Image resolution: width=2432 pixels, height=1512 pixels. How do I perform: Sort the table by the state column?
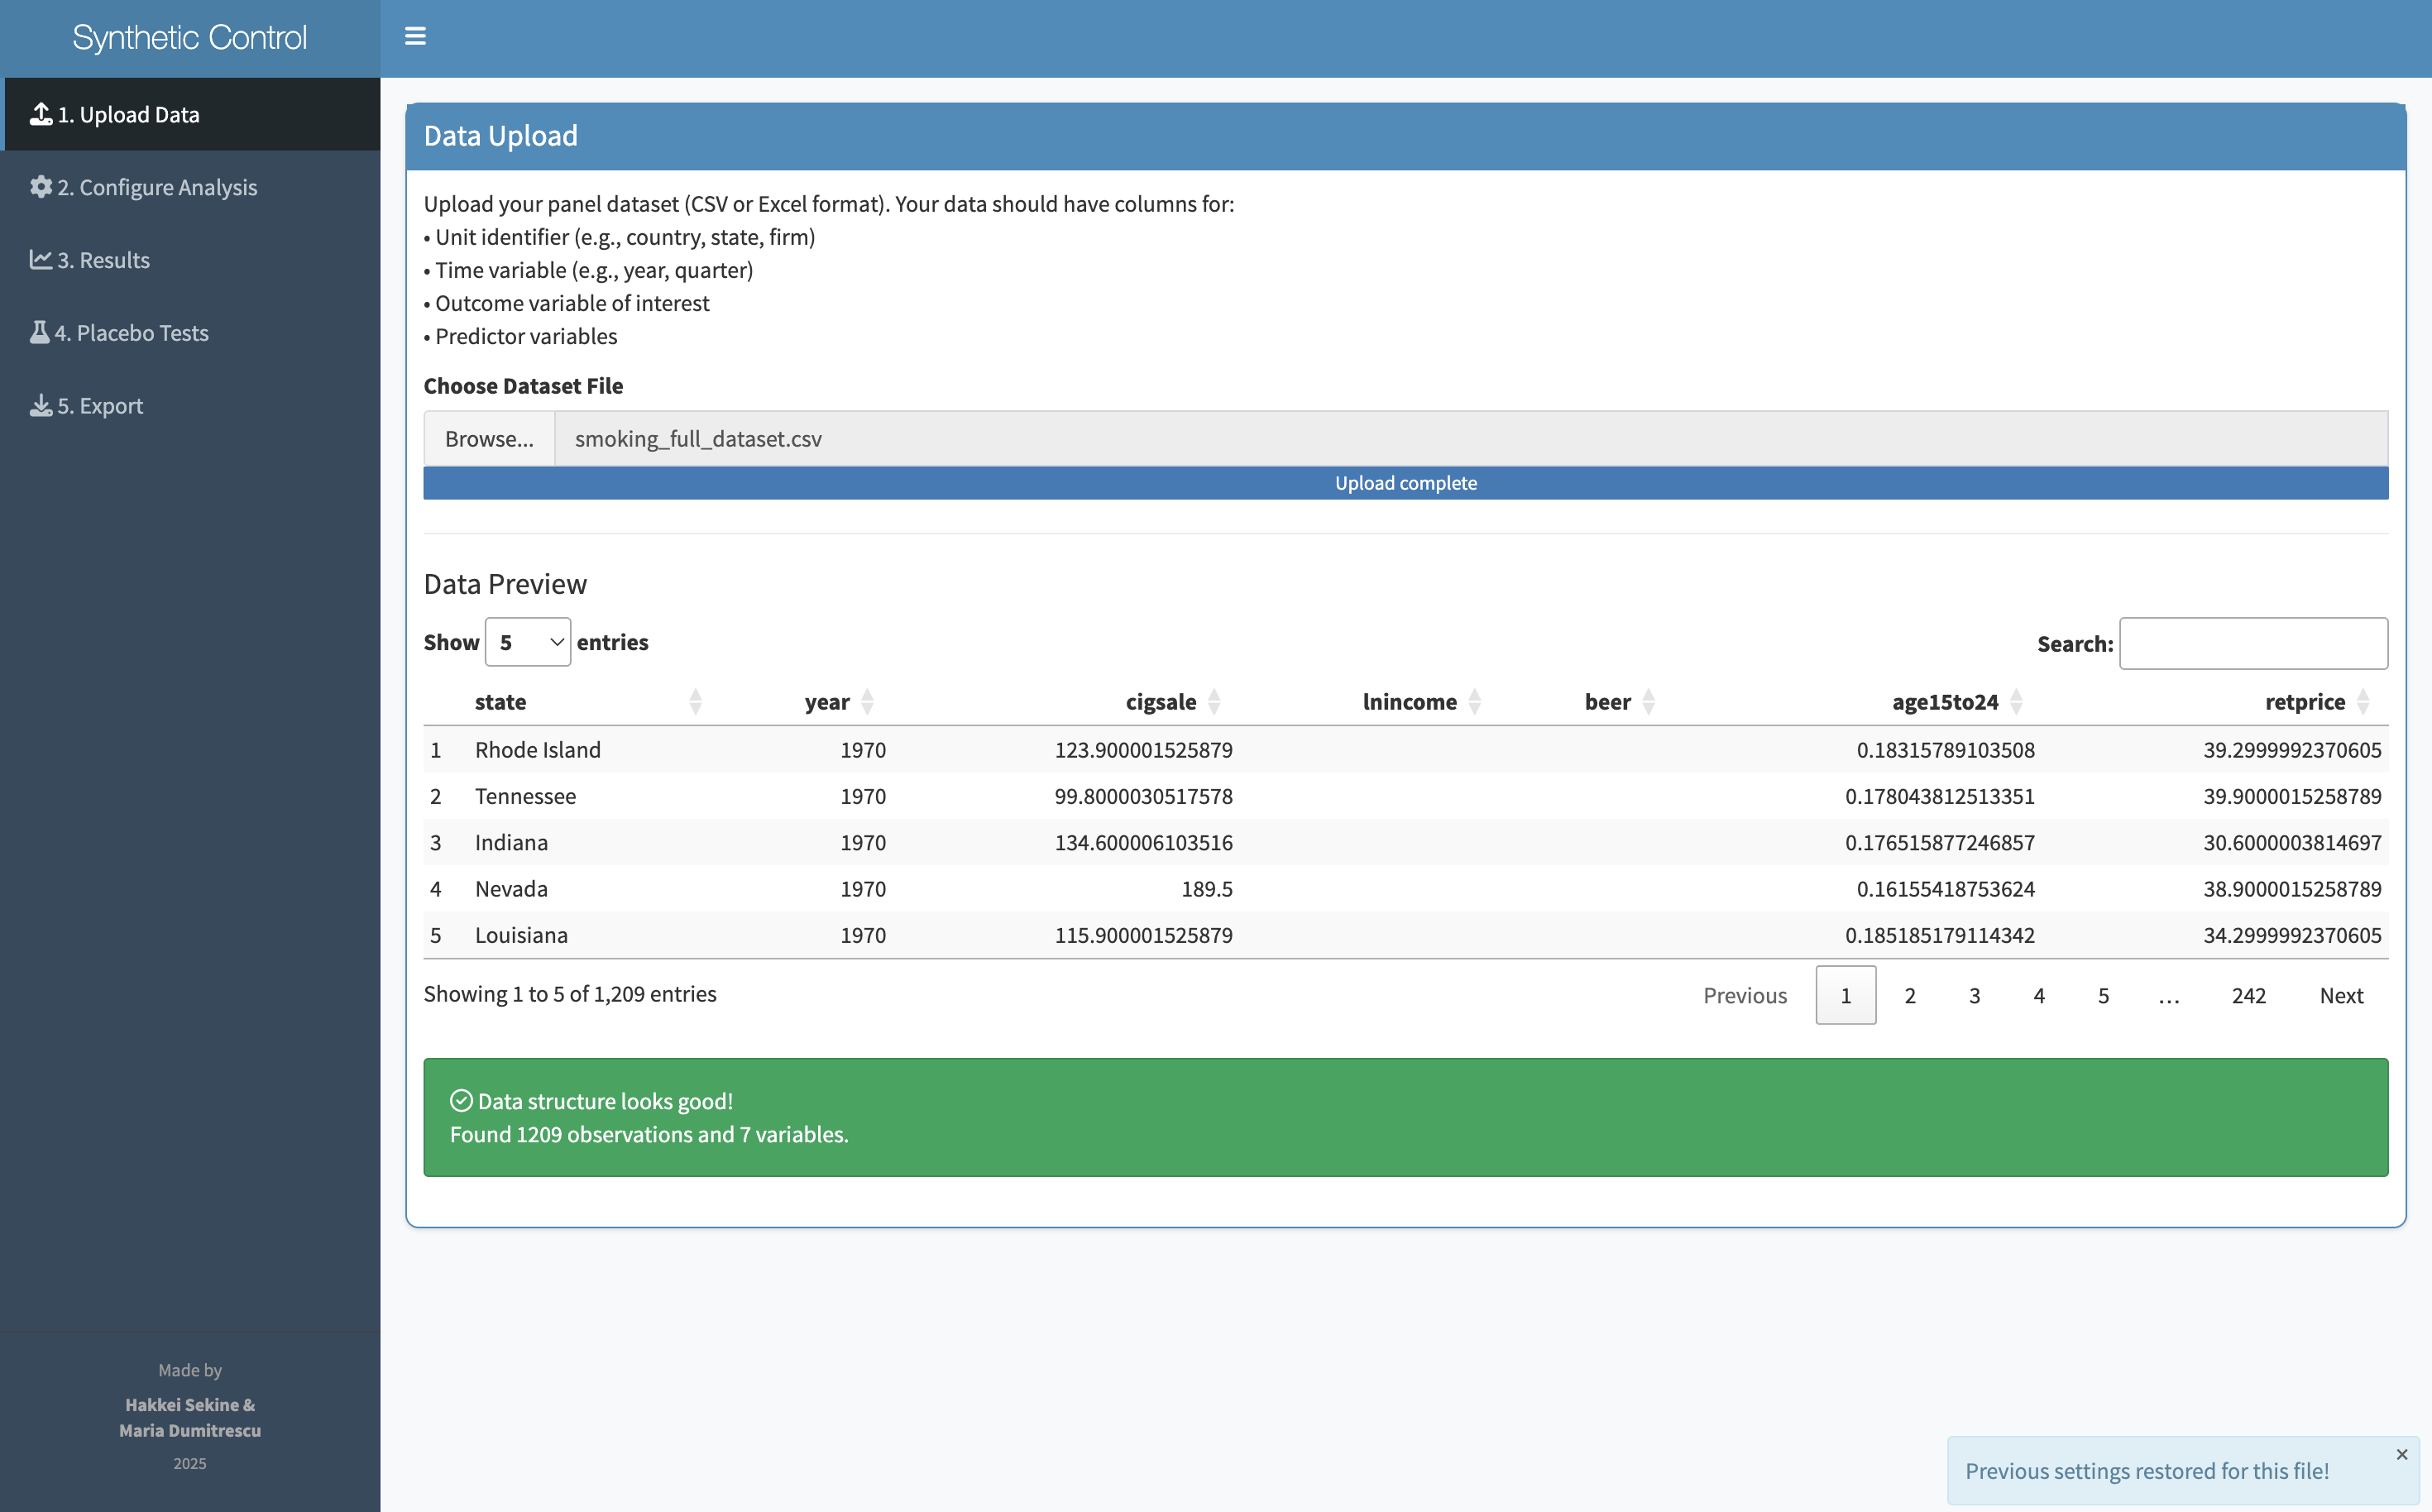tap(695, 701)
